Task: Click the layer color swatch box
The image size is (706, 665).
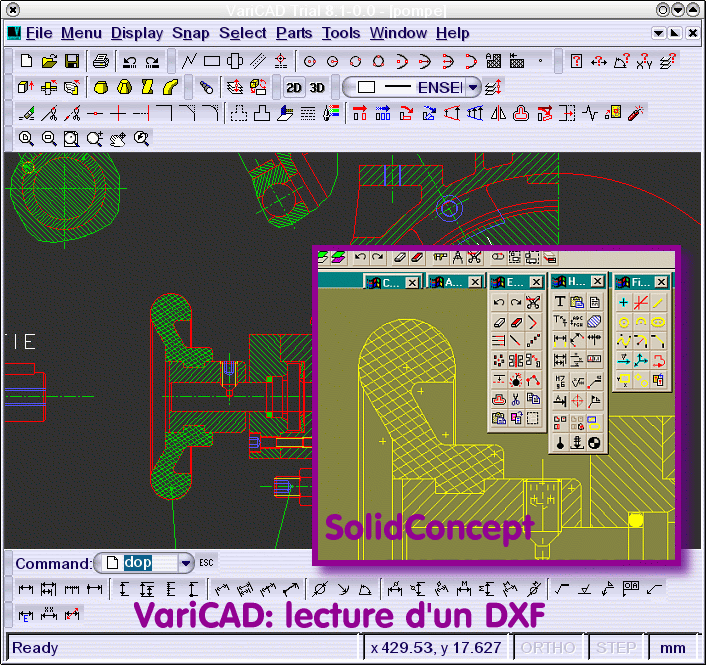Action: tap(366, 87)
